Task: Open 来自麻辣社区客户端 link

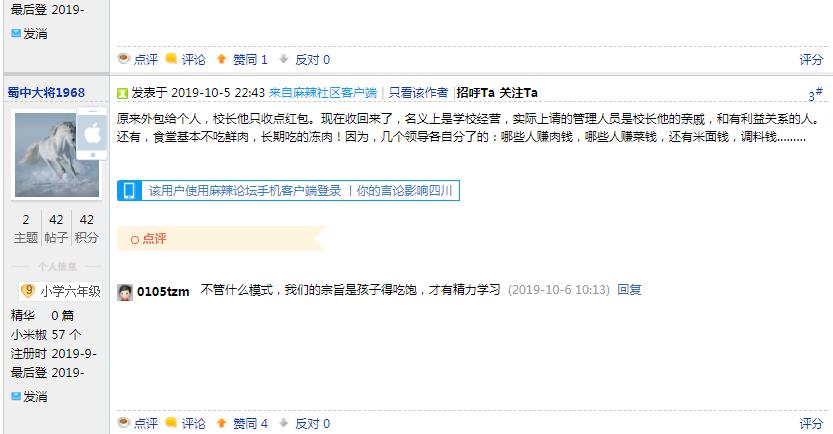Action: pyautogui.click(x=323, y=92)
